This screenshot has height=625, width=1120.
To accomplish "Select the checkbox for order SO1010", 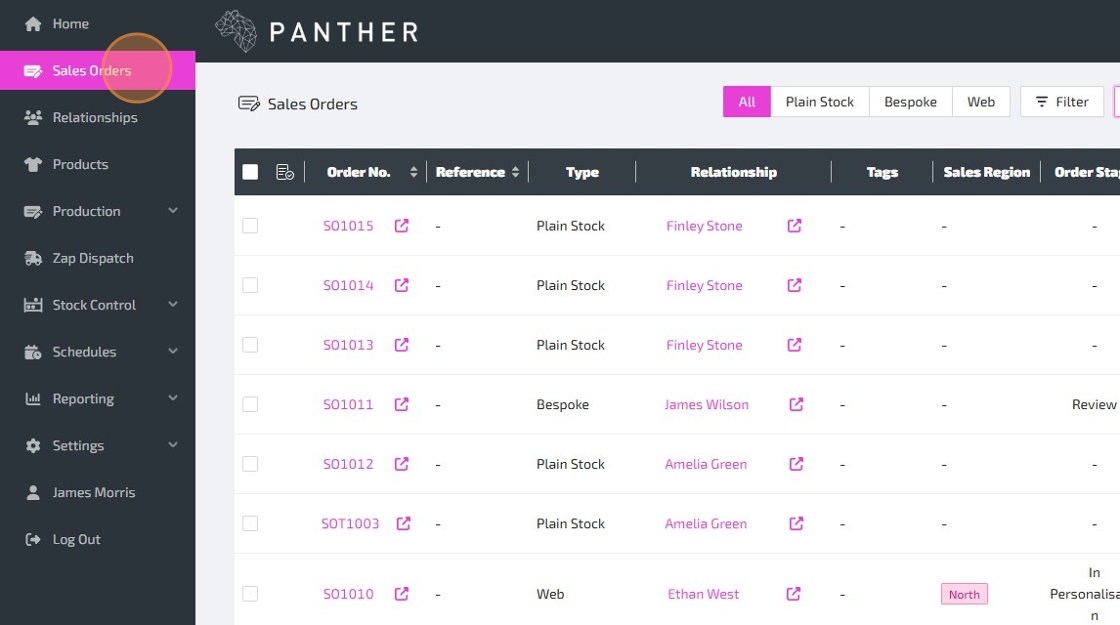I will (250, 594).
